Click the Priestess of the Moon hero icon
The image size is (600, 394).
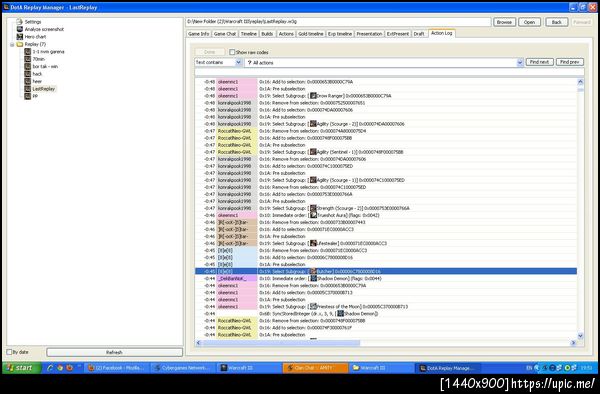[x=313, y=306]
